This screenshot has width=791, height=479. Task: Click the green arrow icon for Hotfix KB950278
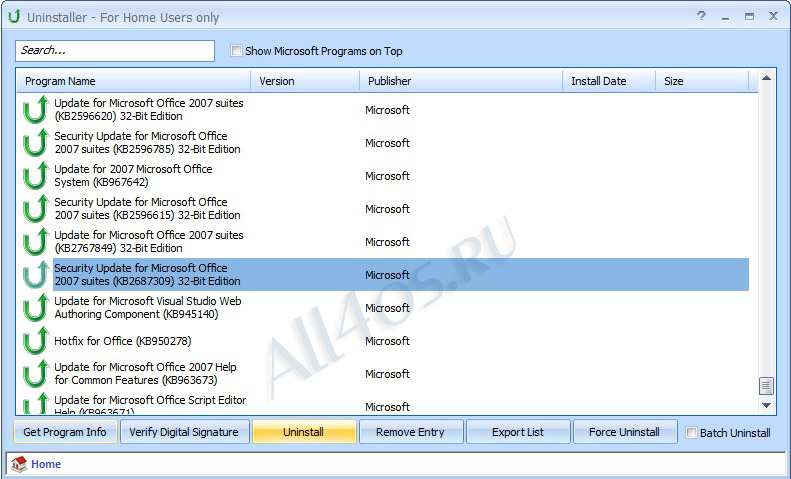[36, 341]
